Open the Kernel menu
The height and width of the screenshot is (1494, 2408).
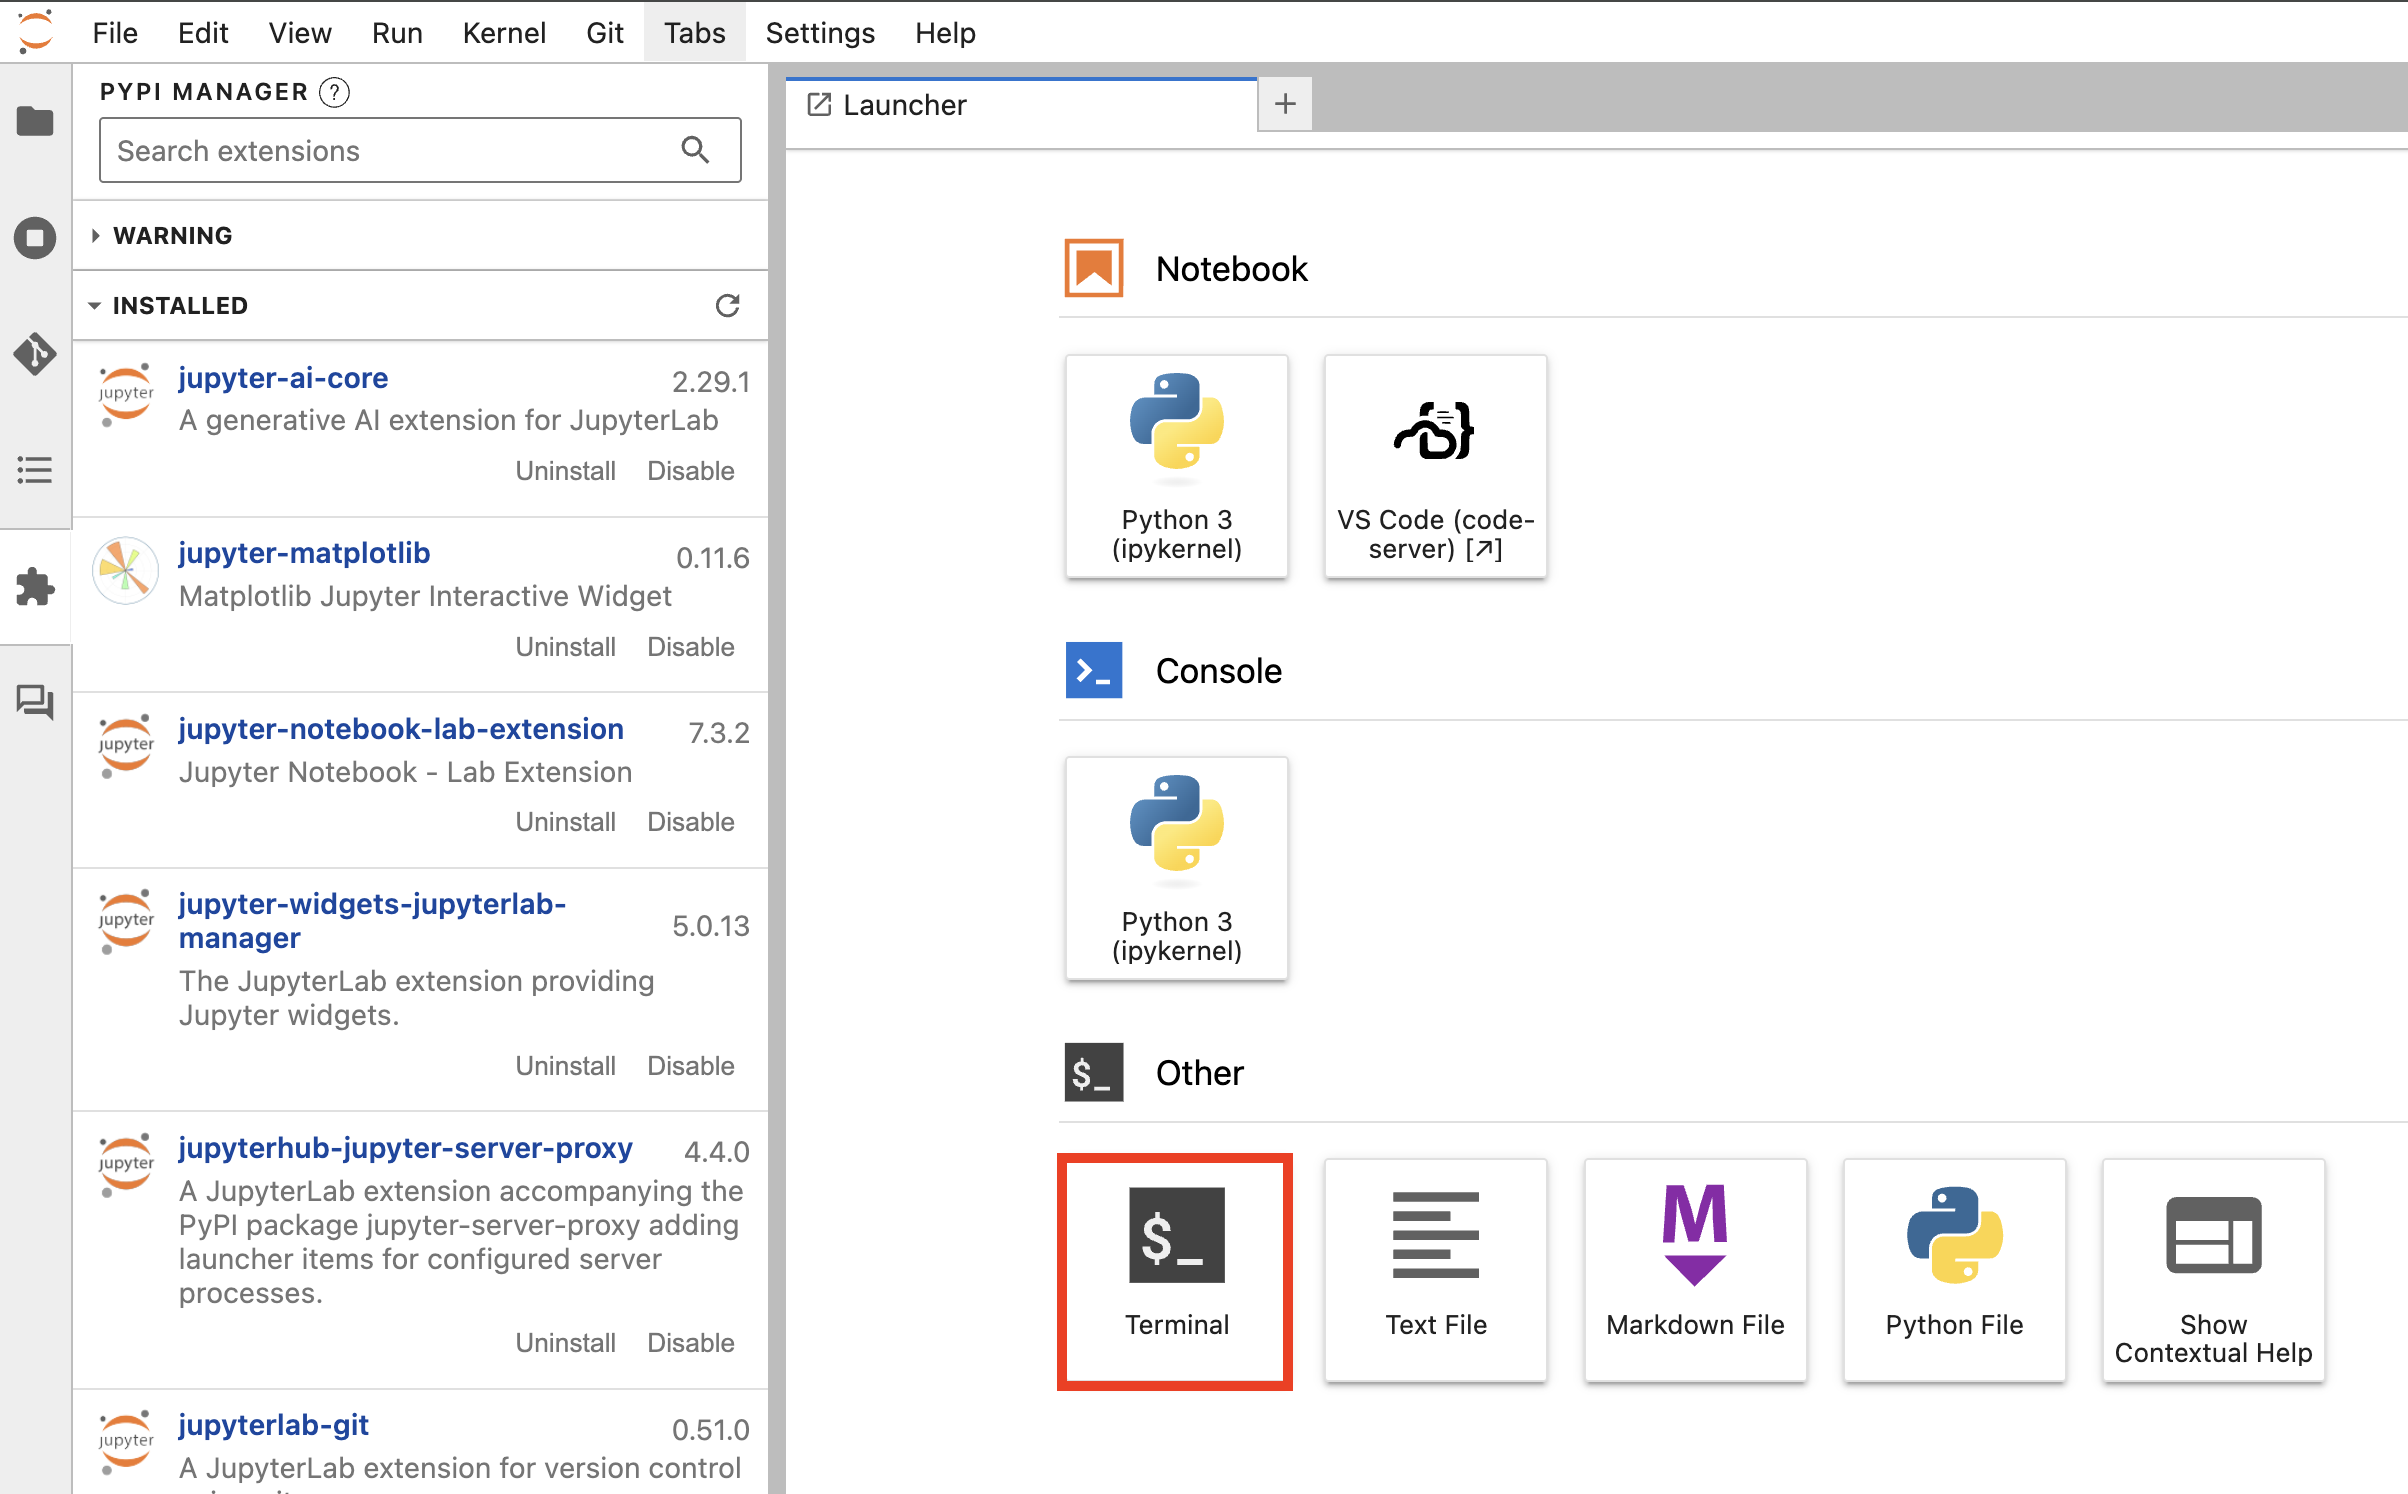503,33
